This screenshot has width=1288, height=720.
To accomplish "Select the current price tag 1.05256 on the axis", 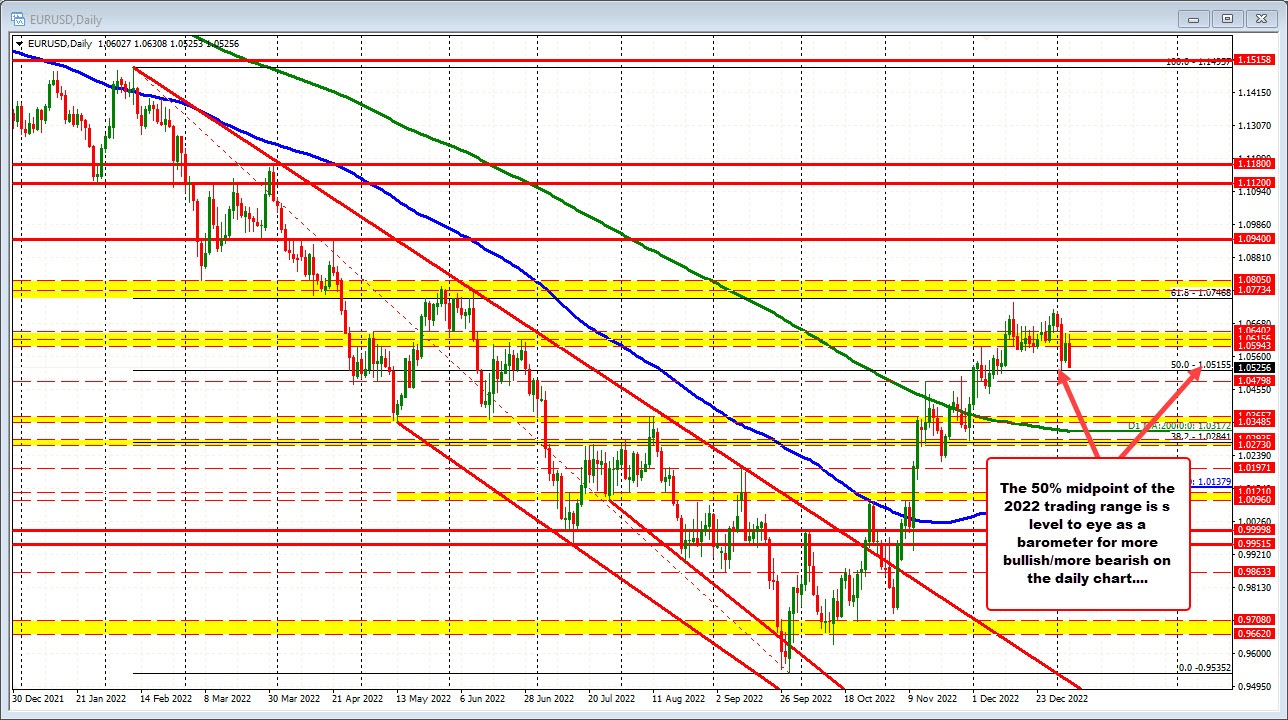I will tap(1258, 366).
